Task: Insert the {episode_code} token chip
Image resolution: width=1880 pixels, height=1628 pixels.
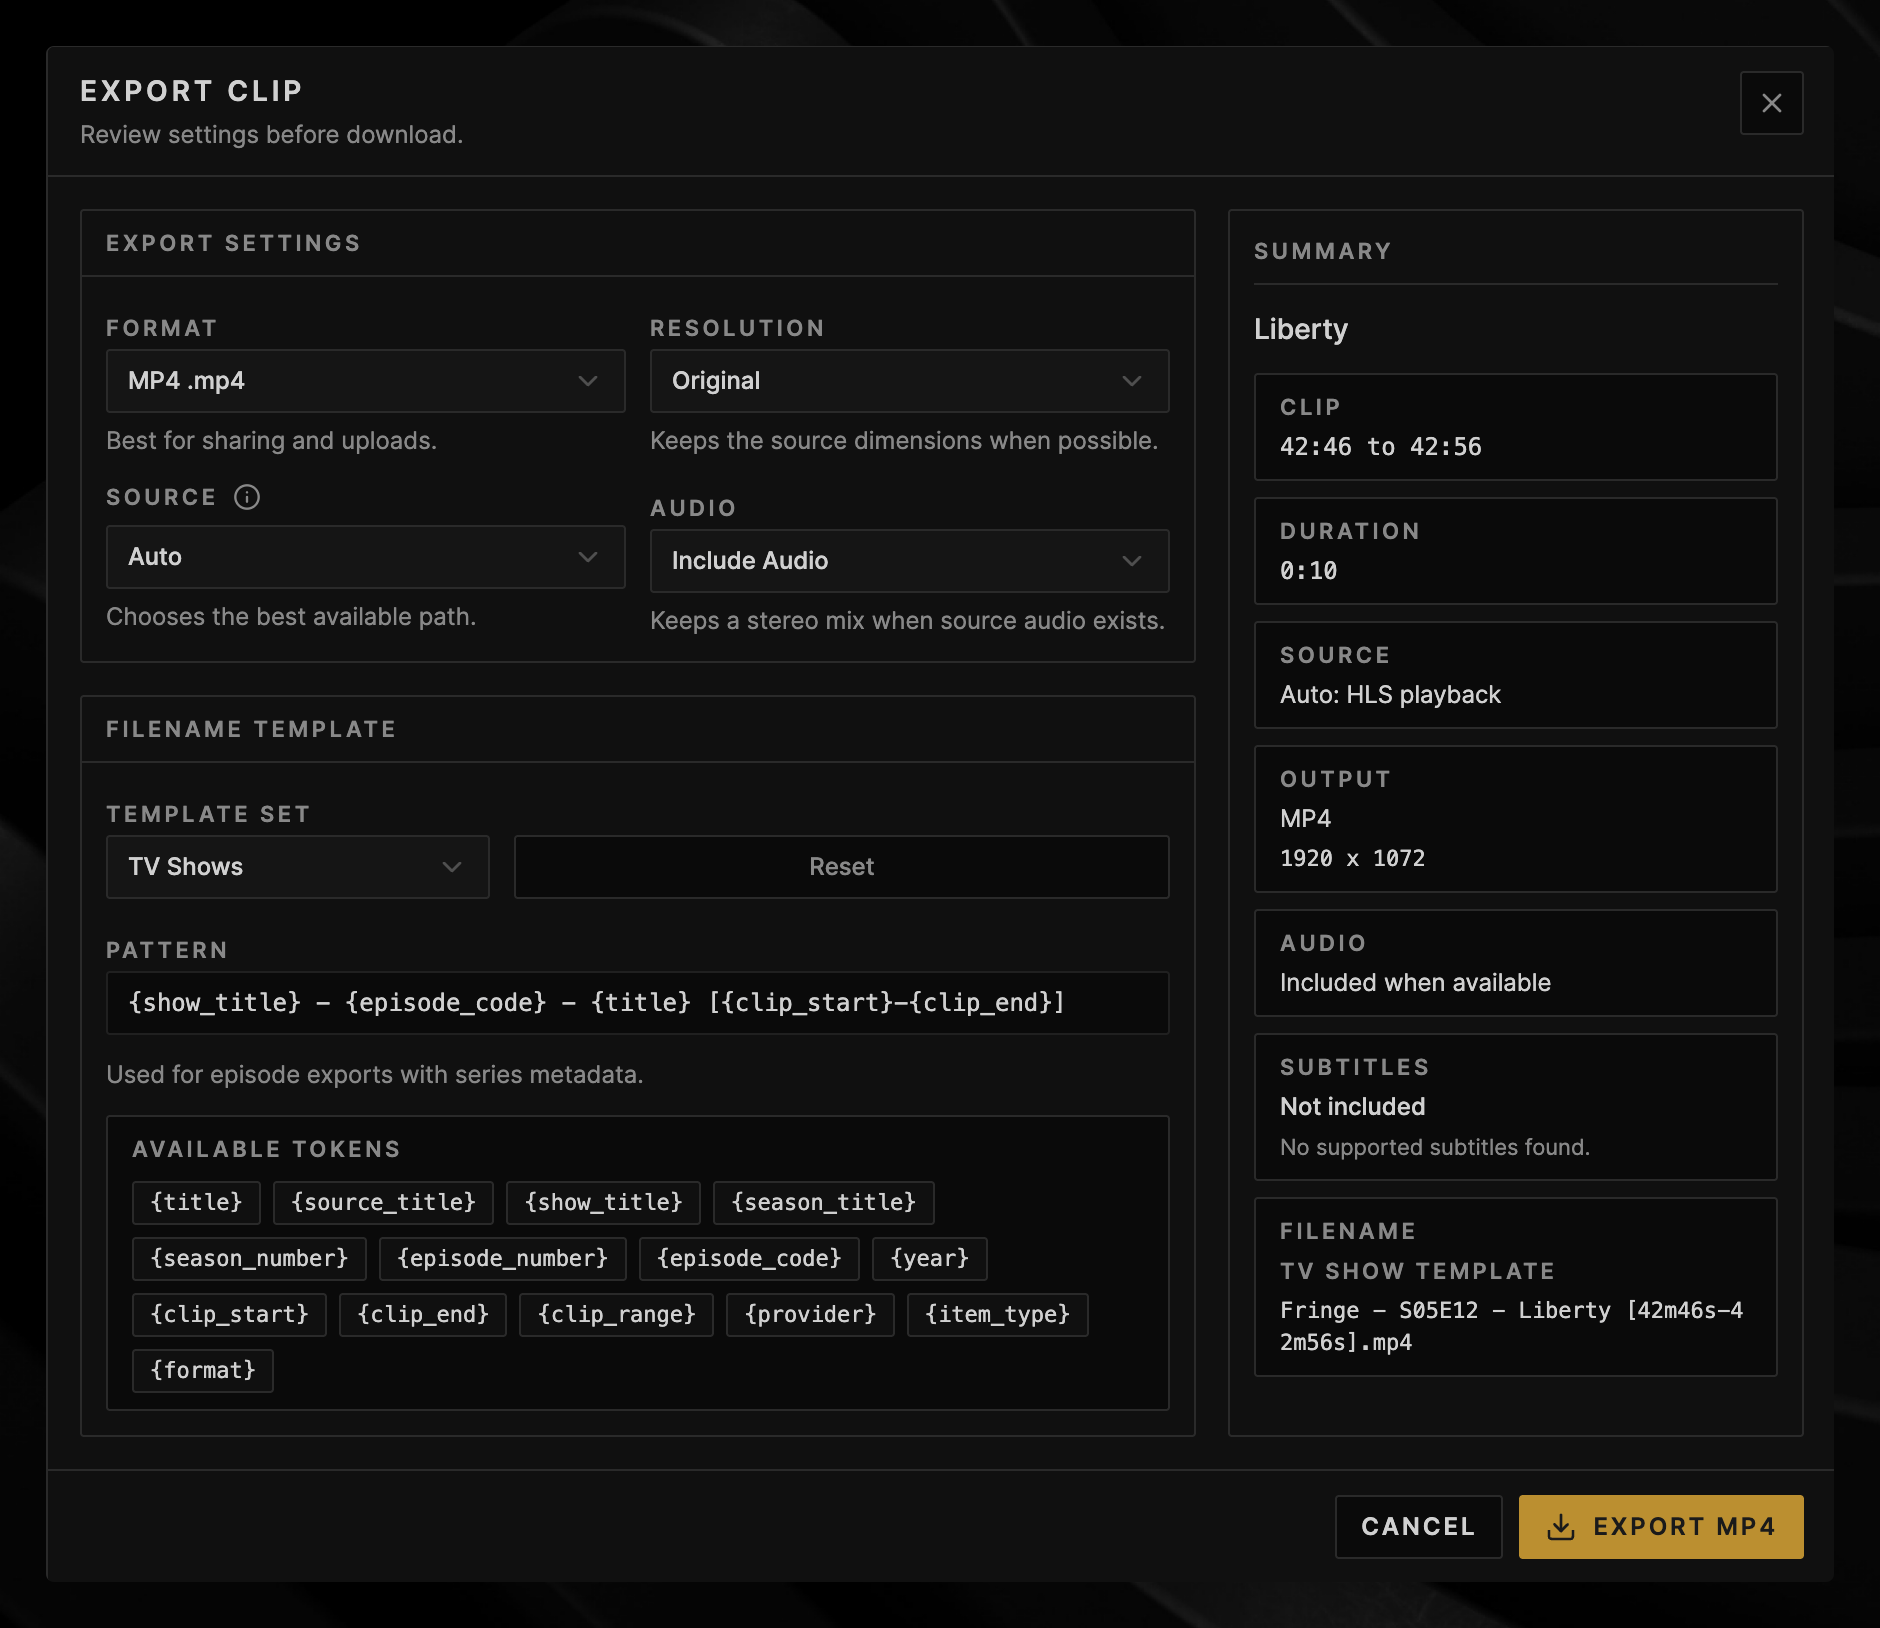Action: click(x=749, y=1258)
